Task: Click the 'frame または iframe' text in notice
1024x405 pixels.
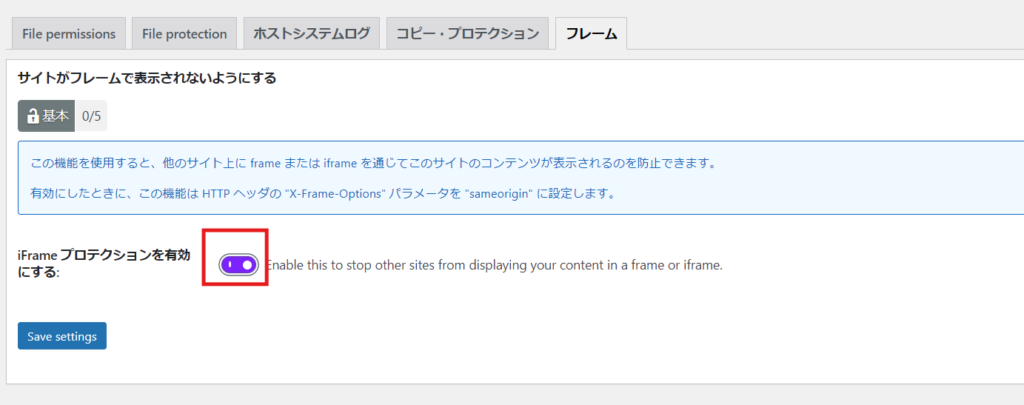Action: click(297, 163)
